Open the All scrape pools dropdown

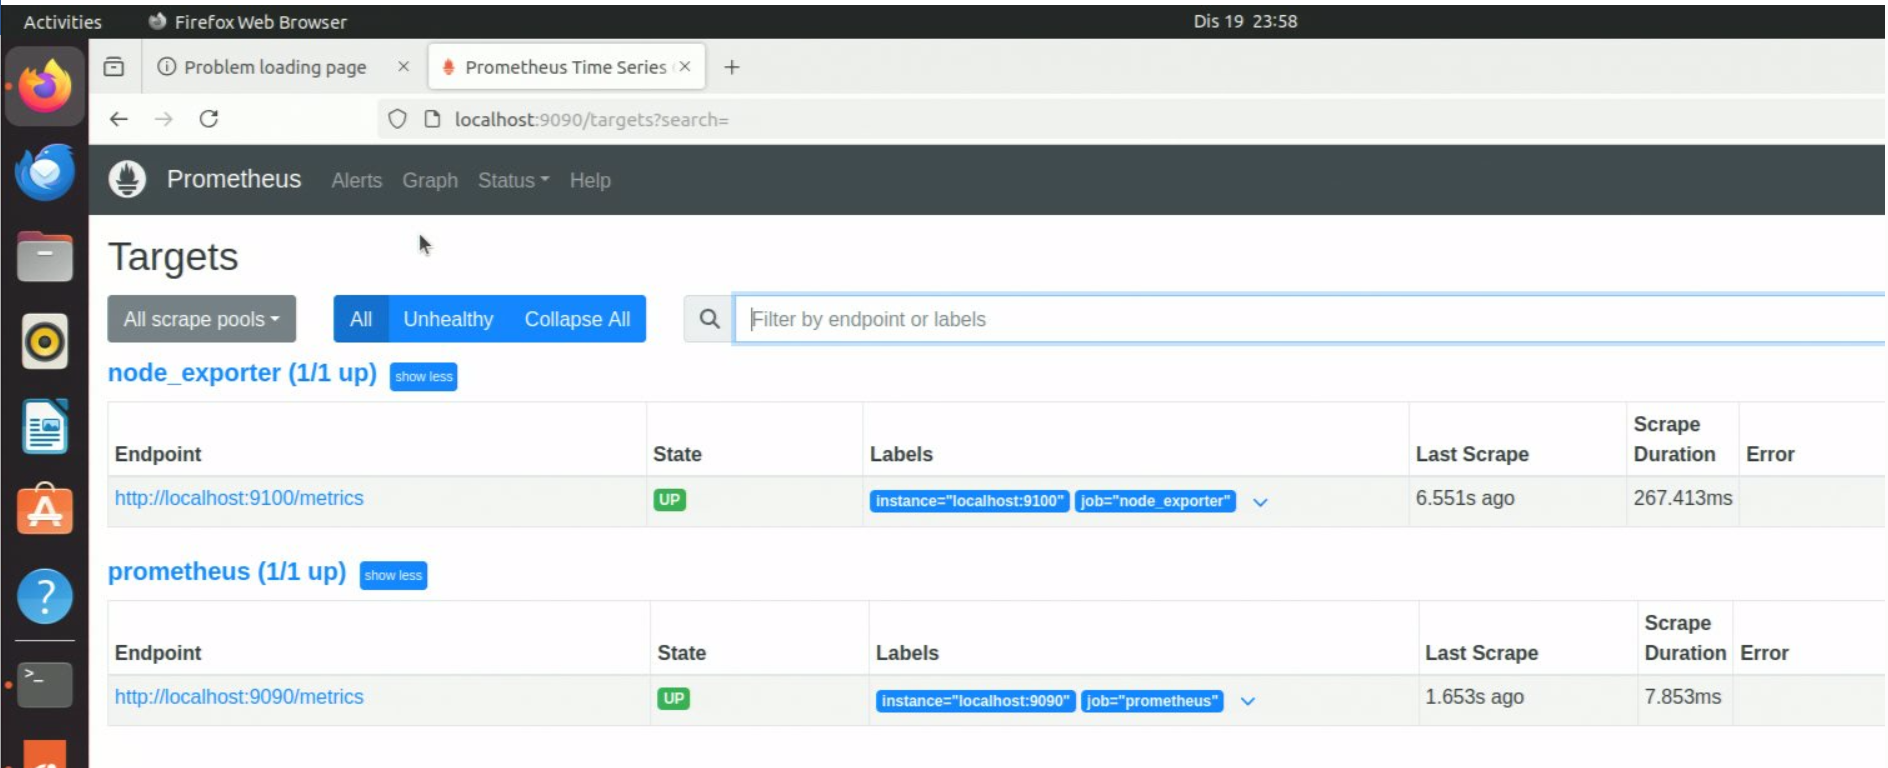click(x=201, y=319)
